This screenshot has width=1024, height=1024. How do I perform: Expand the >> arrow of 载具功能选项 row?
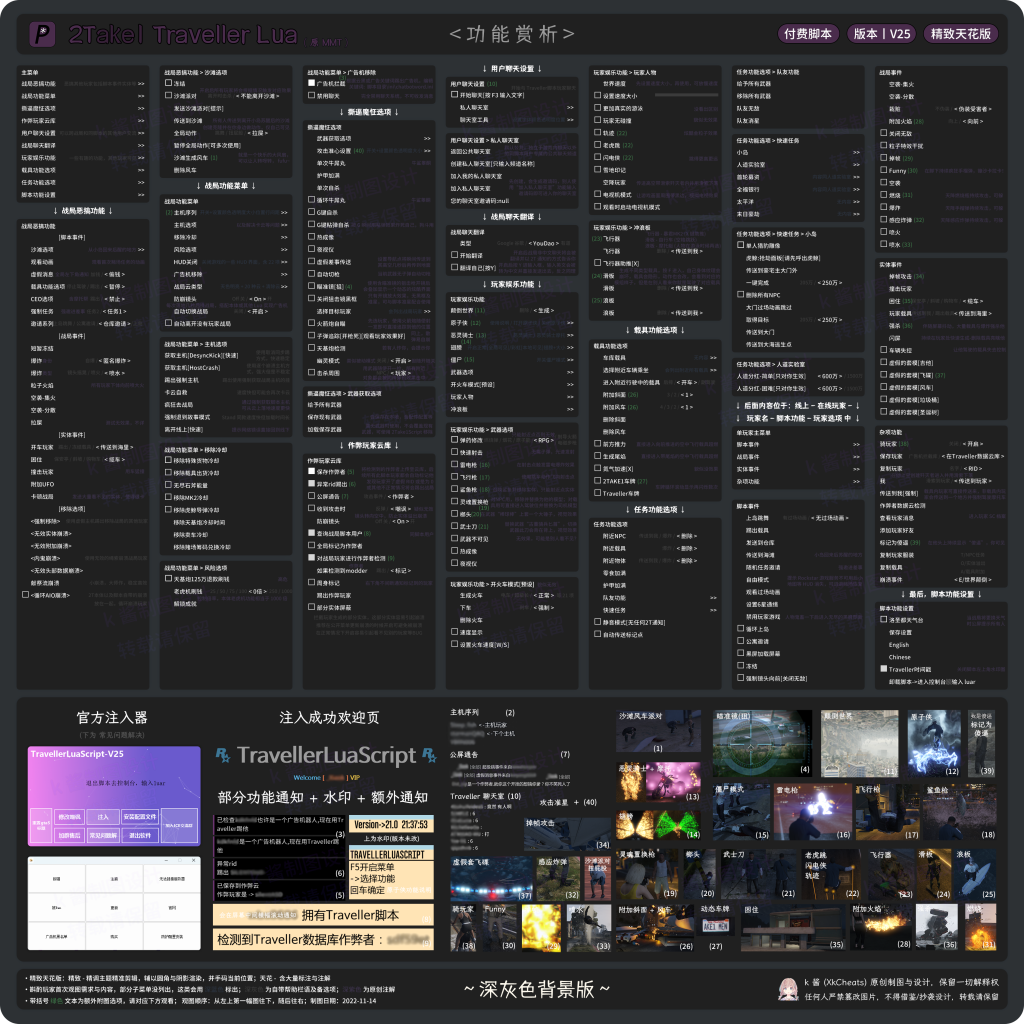141,170
